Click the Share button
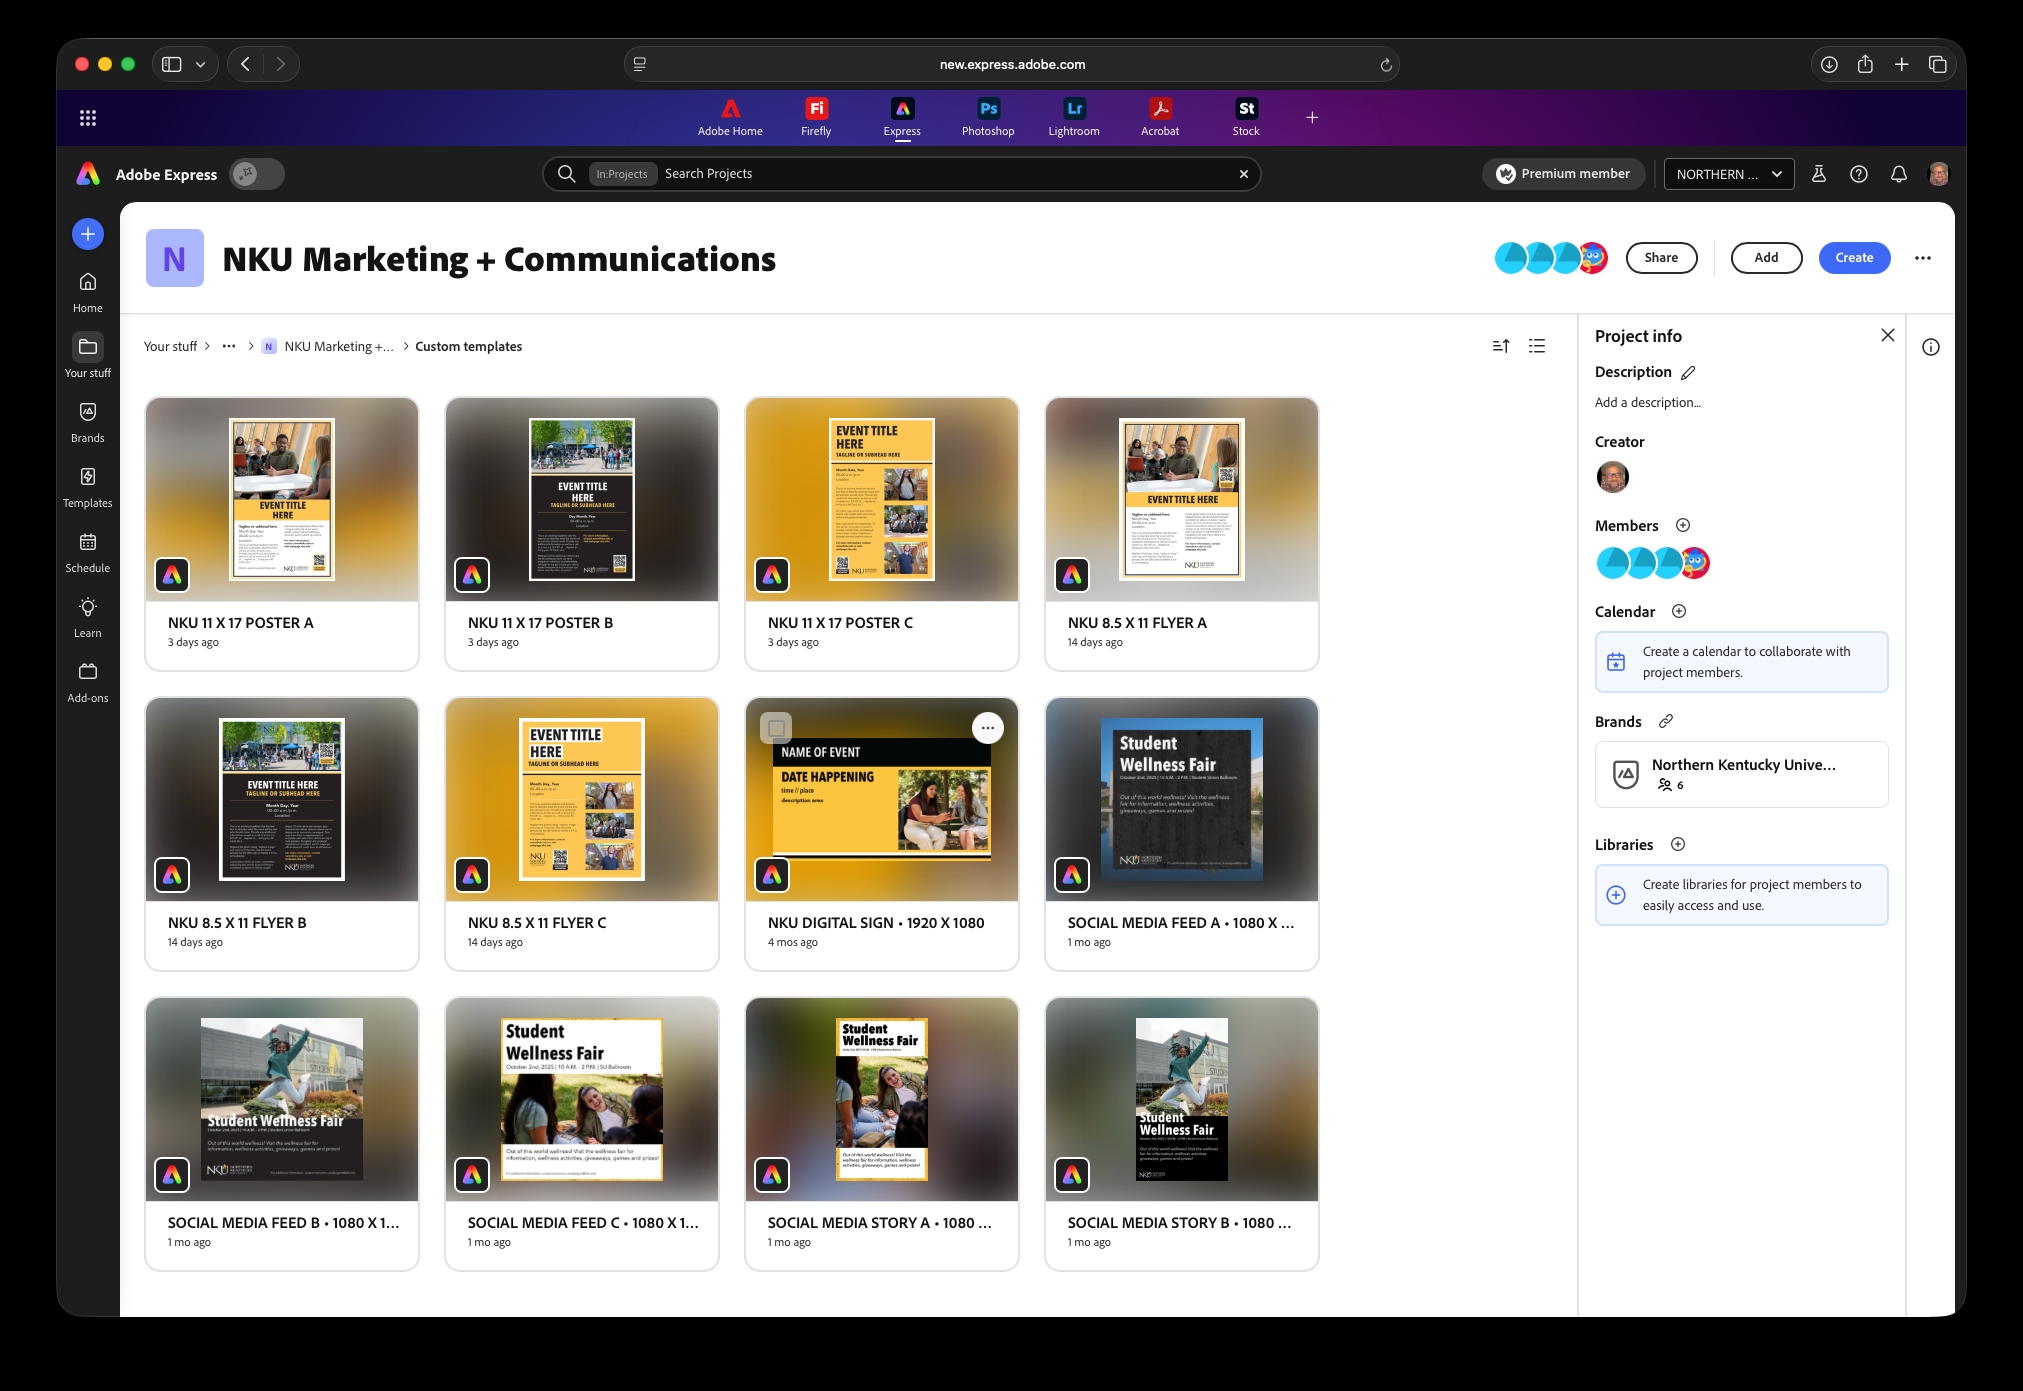The height and width of the screenshot is (1391, 2023). point(1661,258)
